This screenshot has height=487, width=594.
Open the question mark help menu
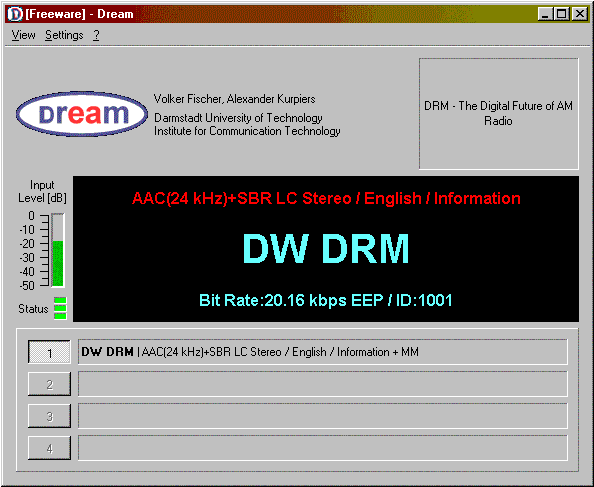coord(96,35)
